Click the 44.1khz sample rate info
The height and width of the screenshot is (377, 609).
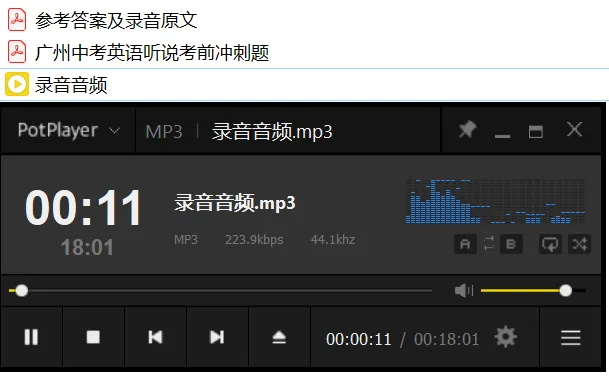[333, 240]
